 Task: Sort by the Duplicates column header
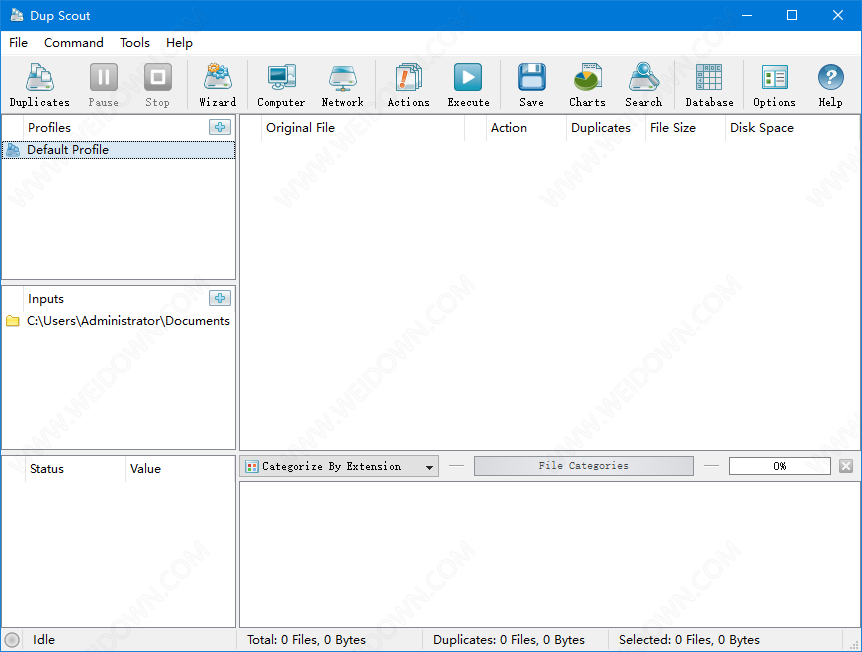pos(606,128)
